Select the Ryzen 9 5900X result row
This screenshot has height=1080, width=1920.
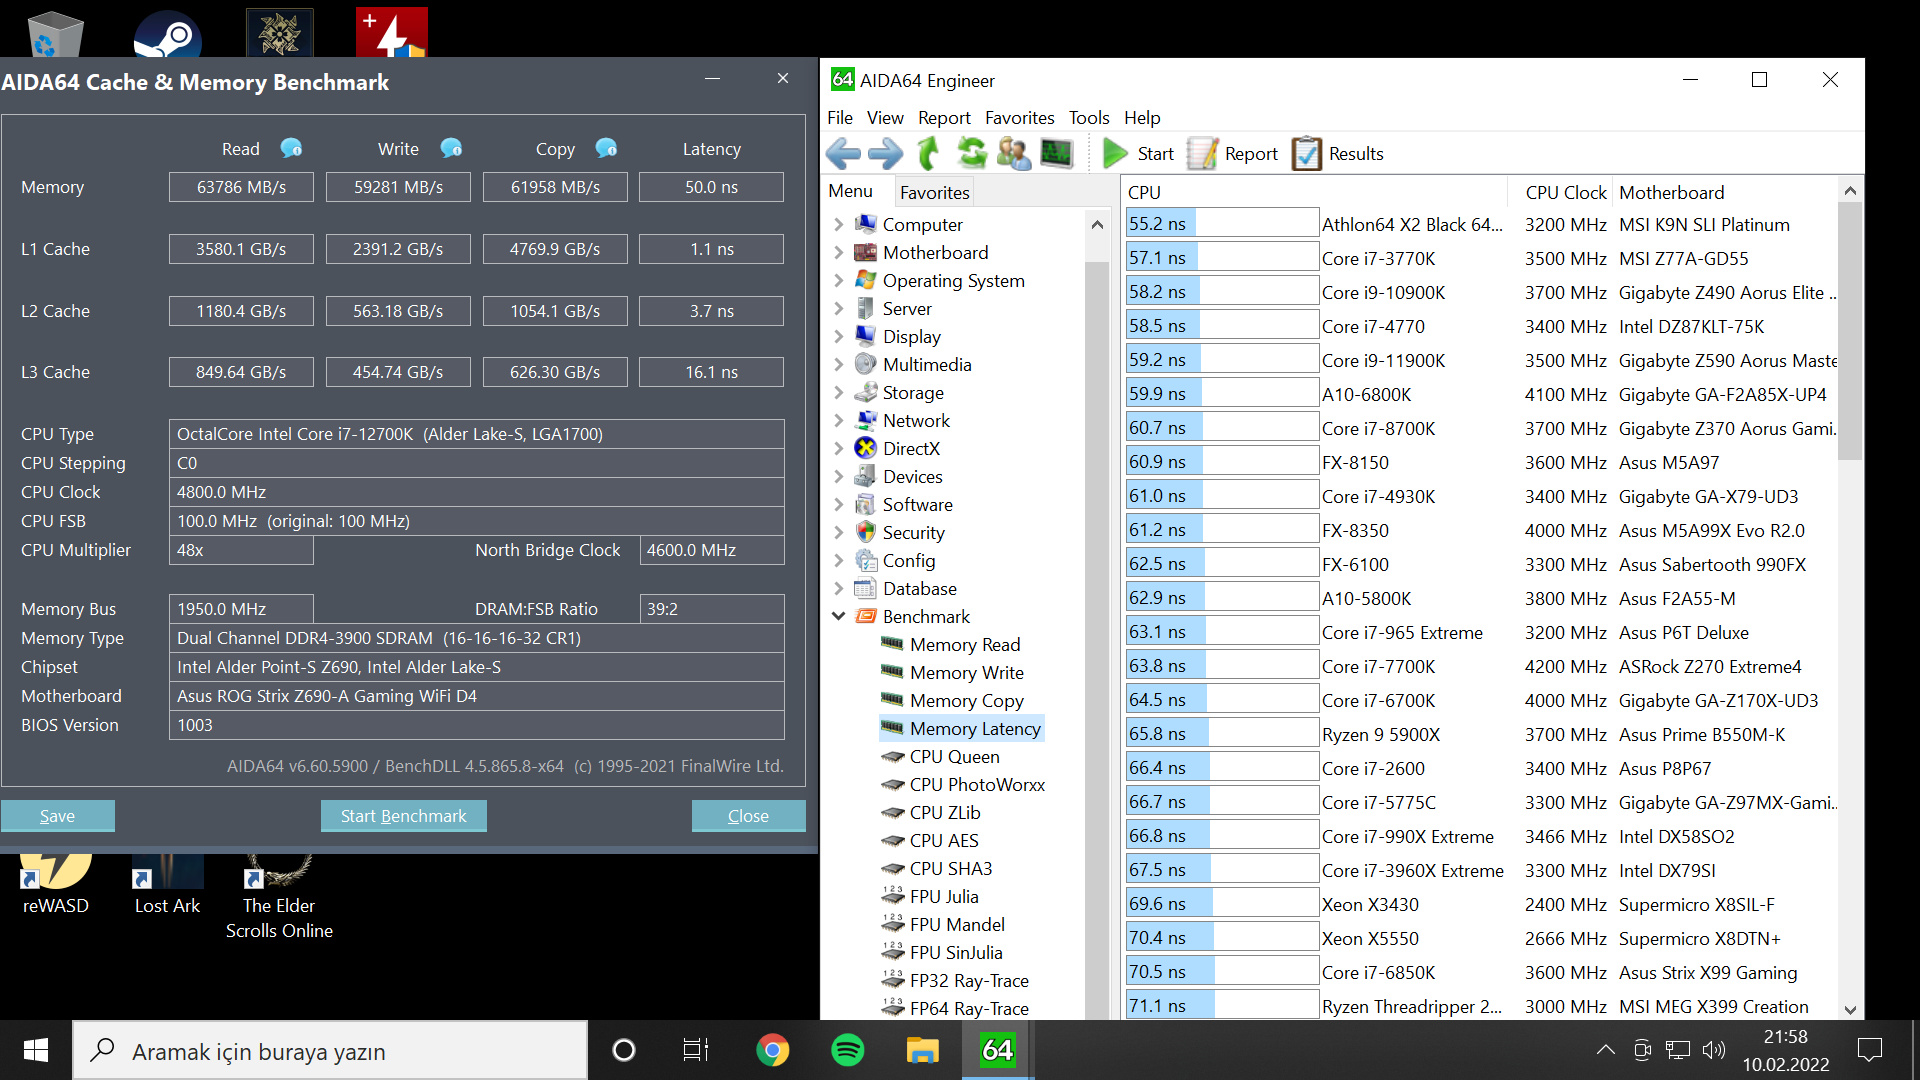(1480, 735)
